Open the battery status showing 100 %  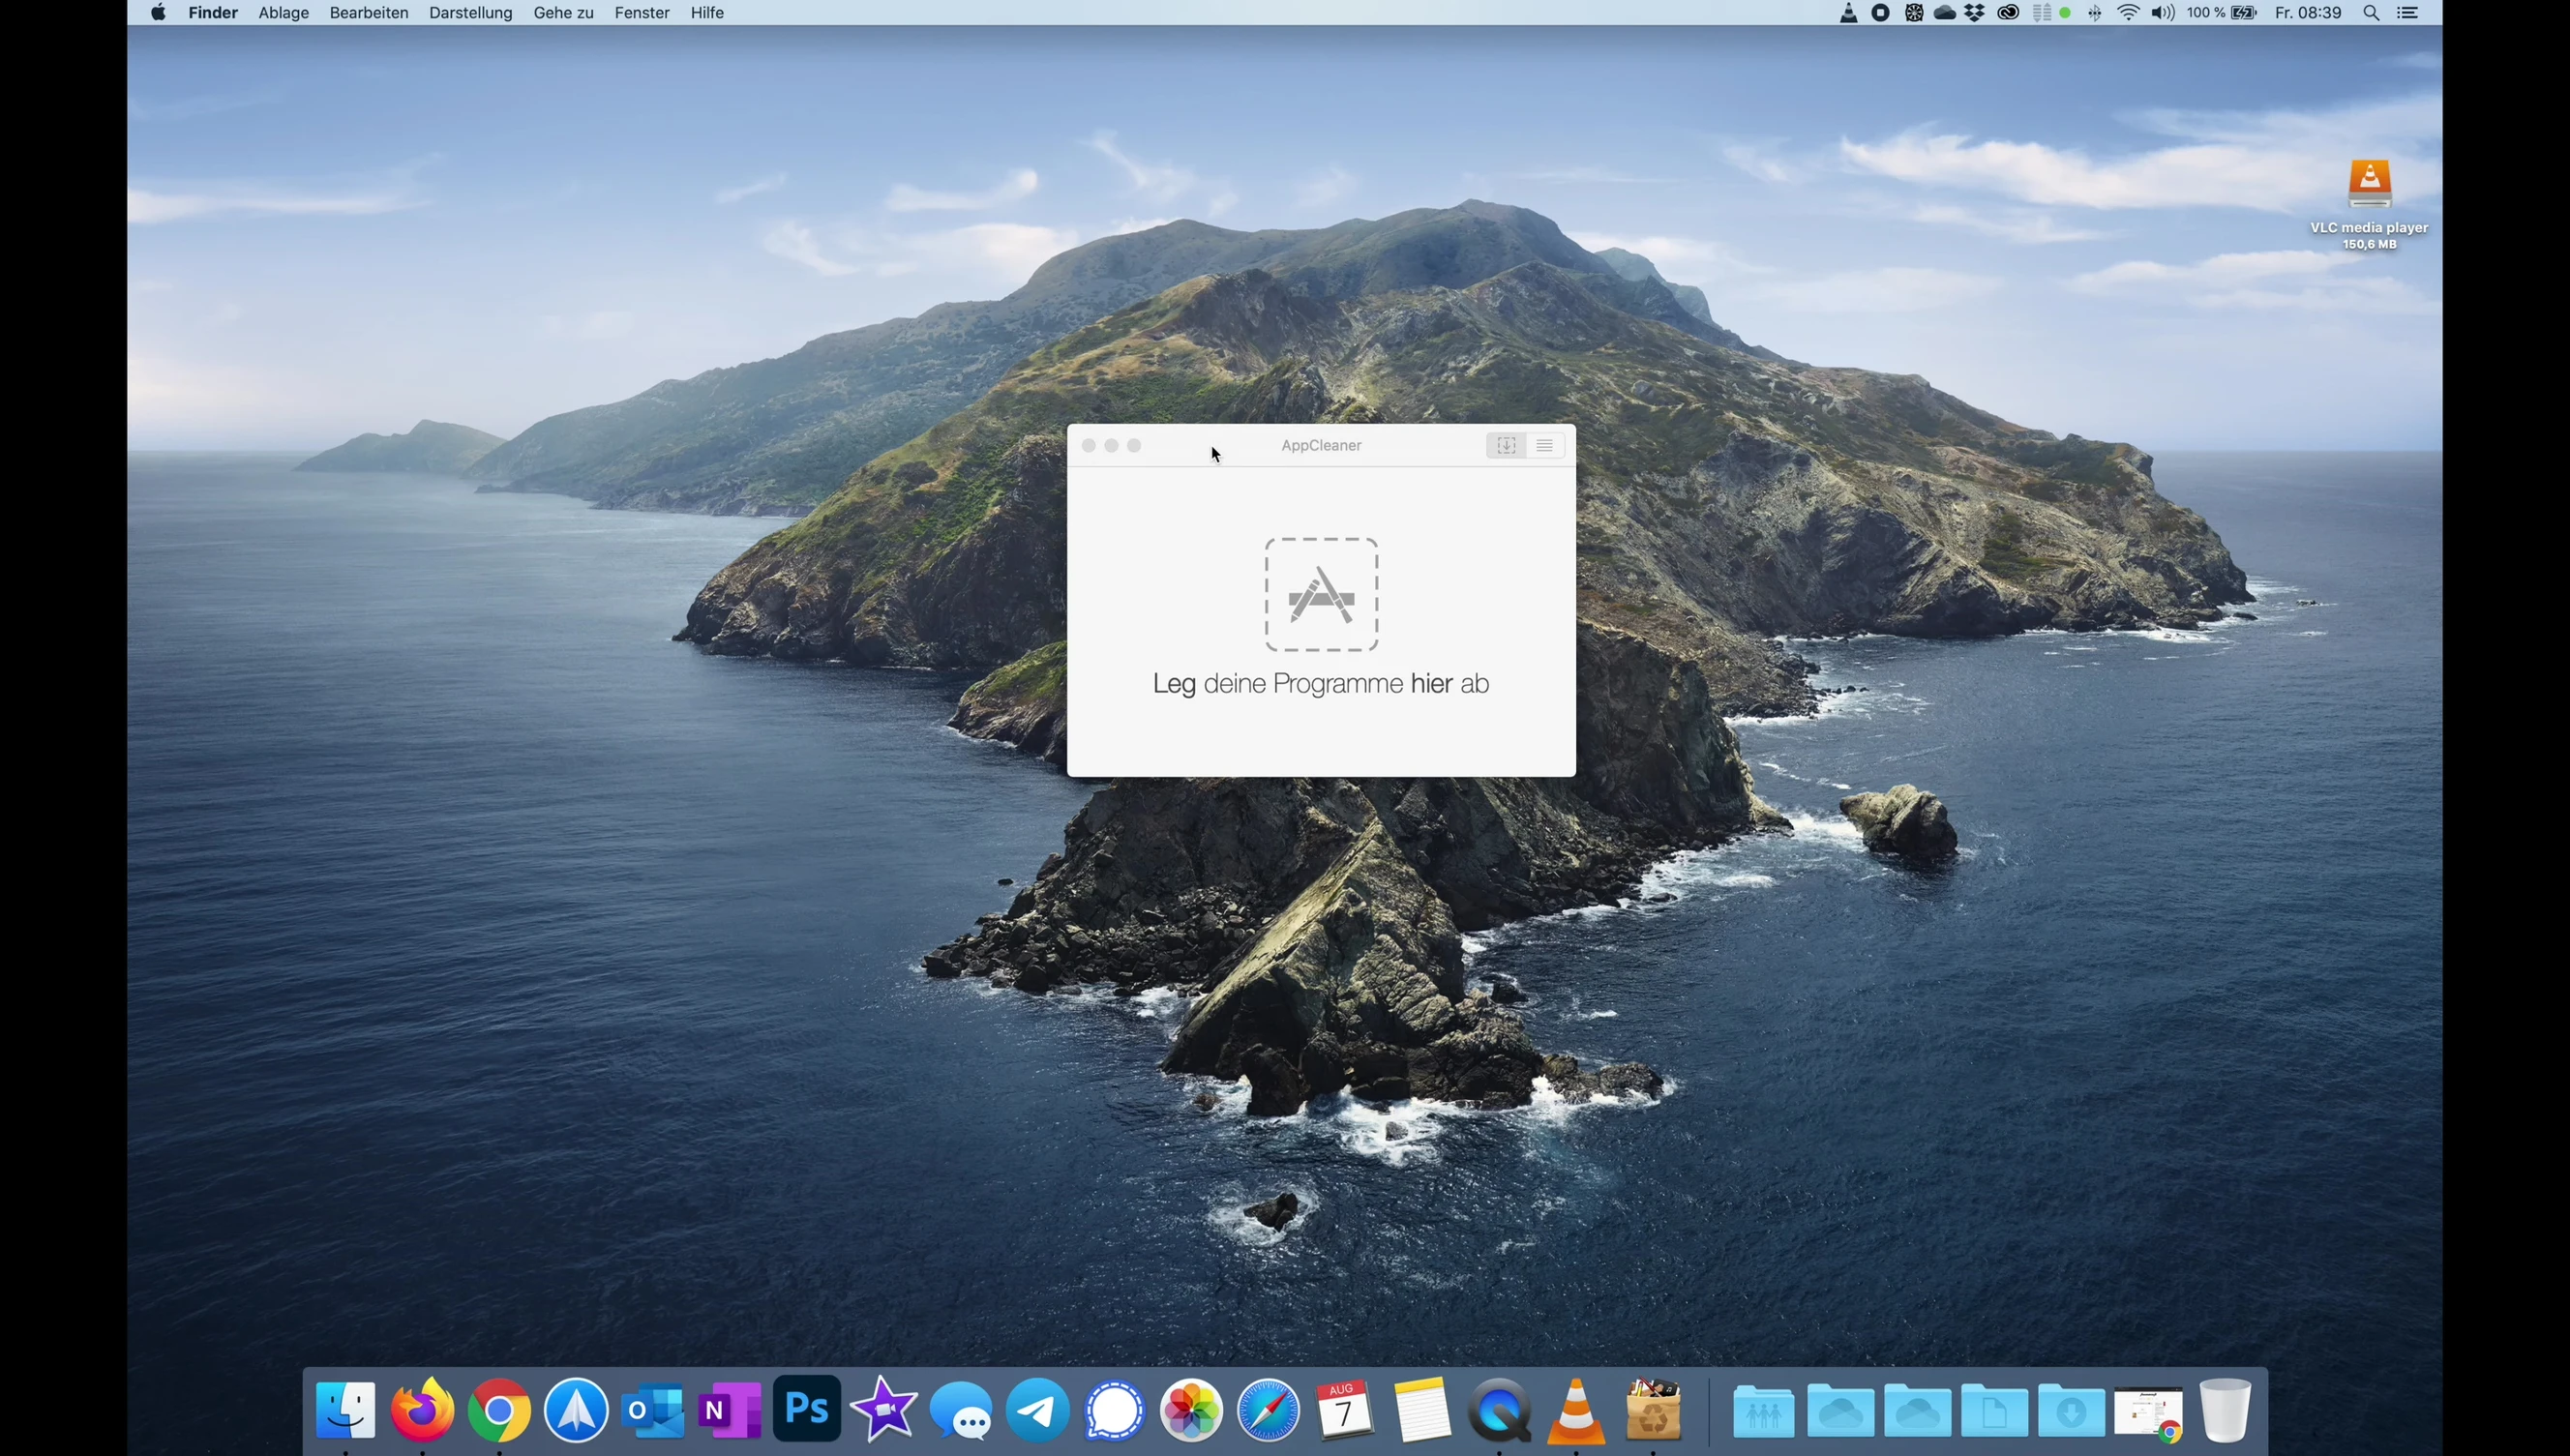[x=2221, y=13]
